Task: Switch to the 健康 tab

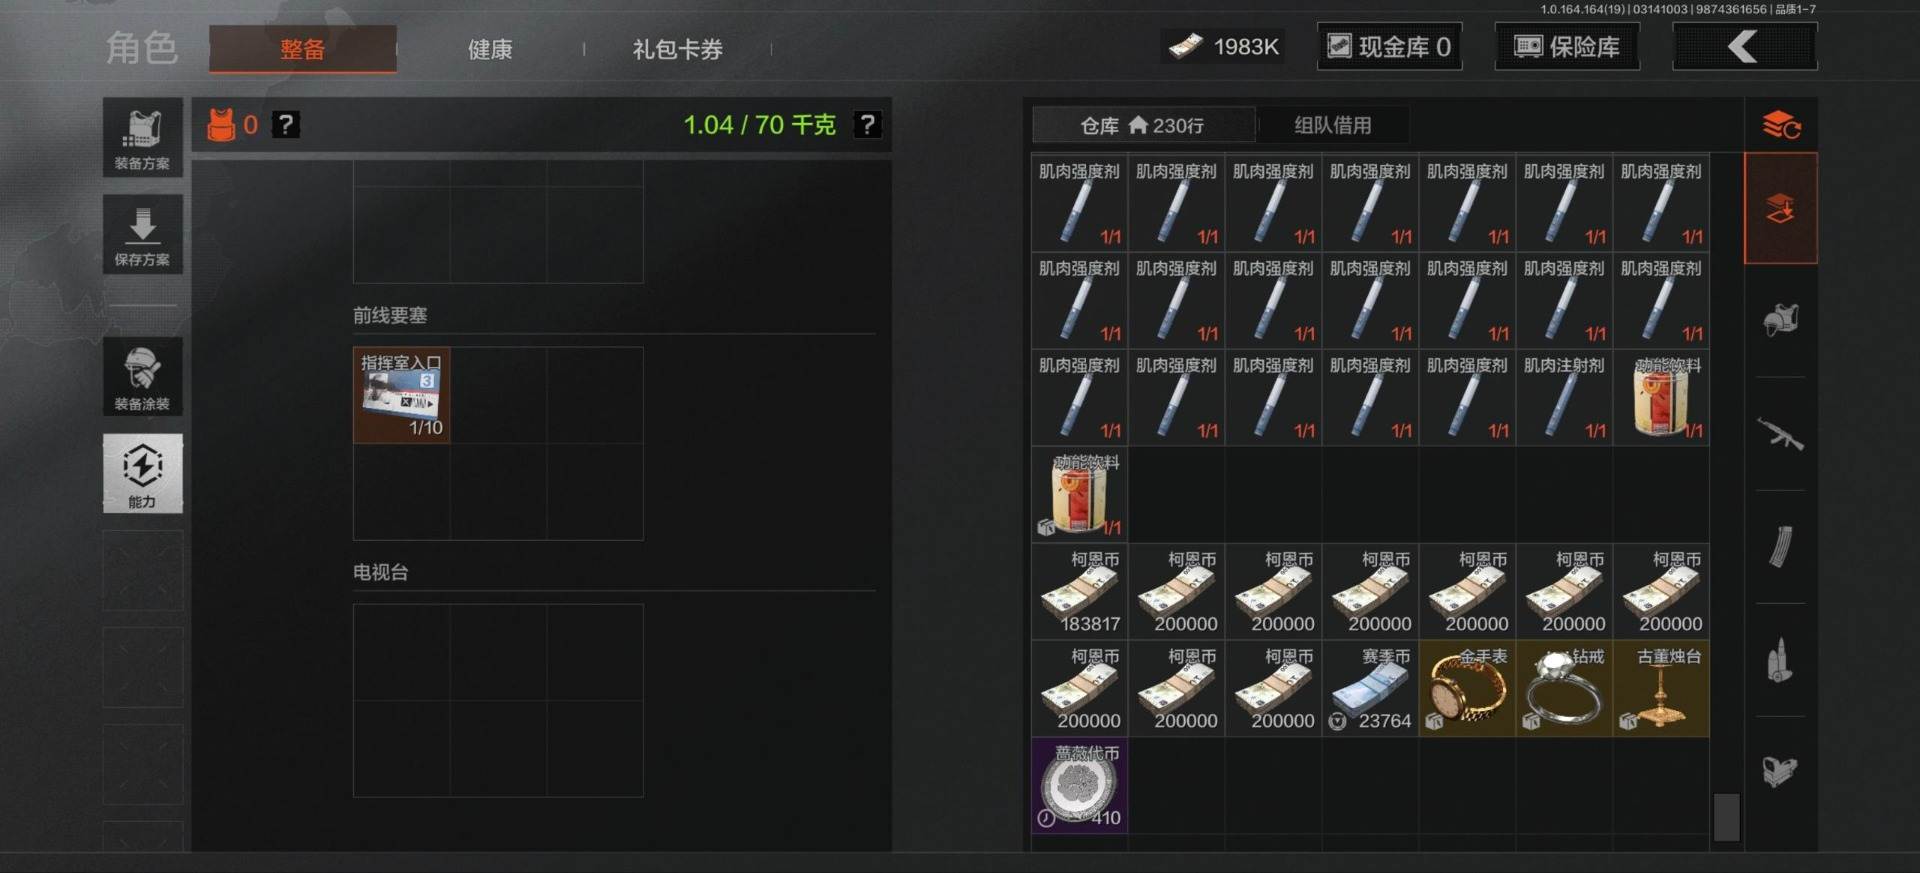Action: click(490, 49)
